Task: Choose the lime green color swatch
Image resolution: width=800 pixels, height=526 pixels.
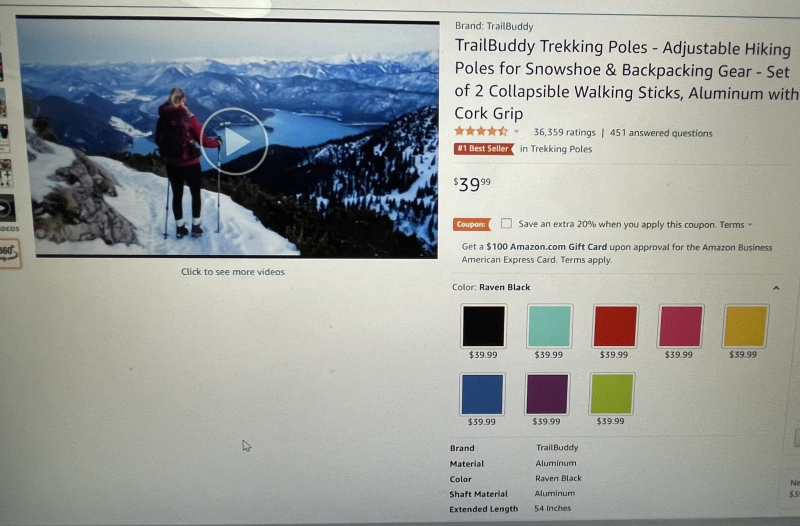Action: pos(611,393)
